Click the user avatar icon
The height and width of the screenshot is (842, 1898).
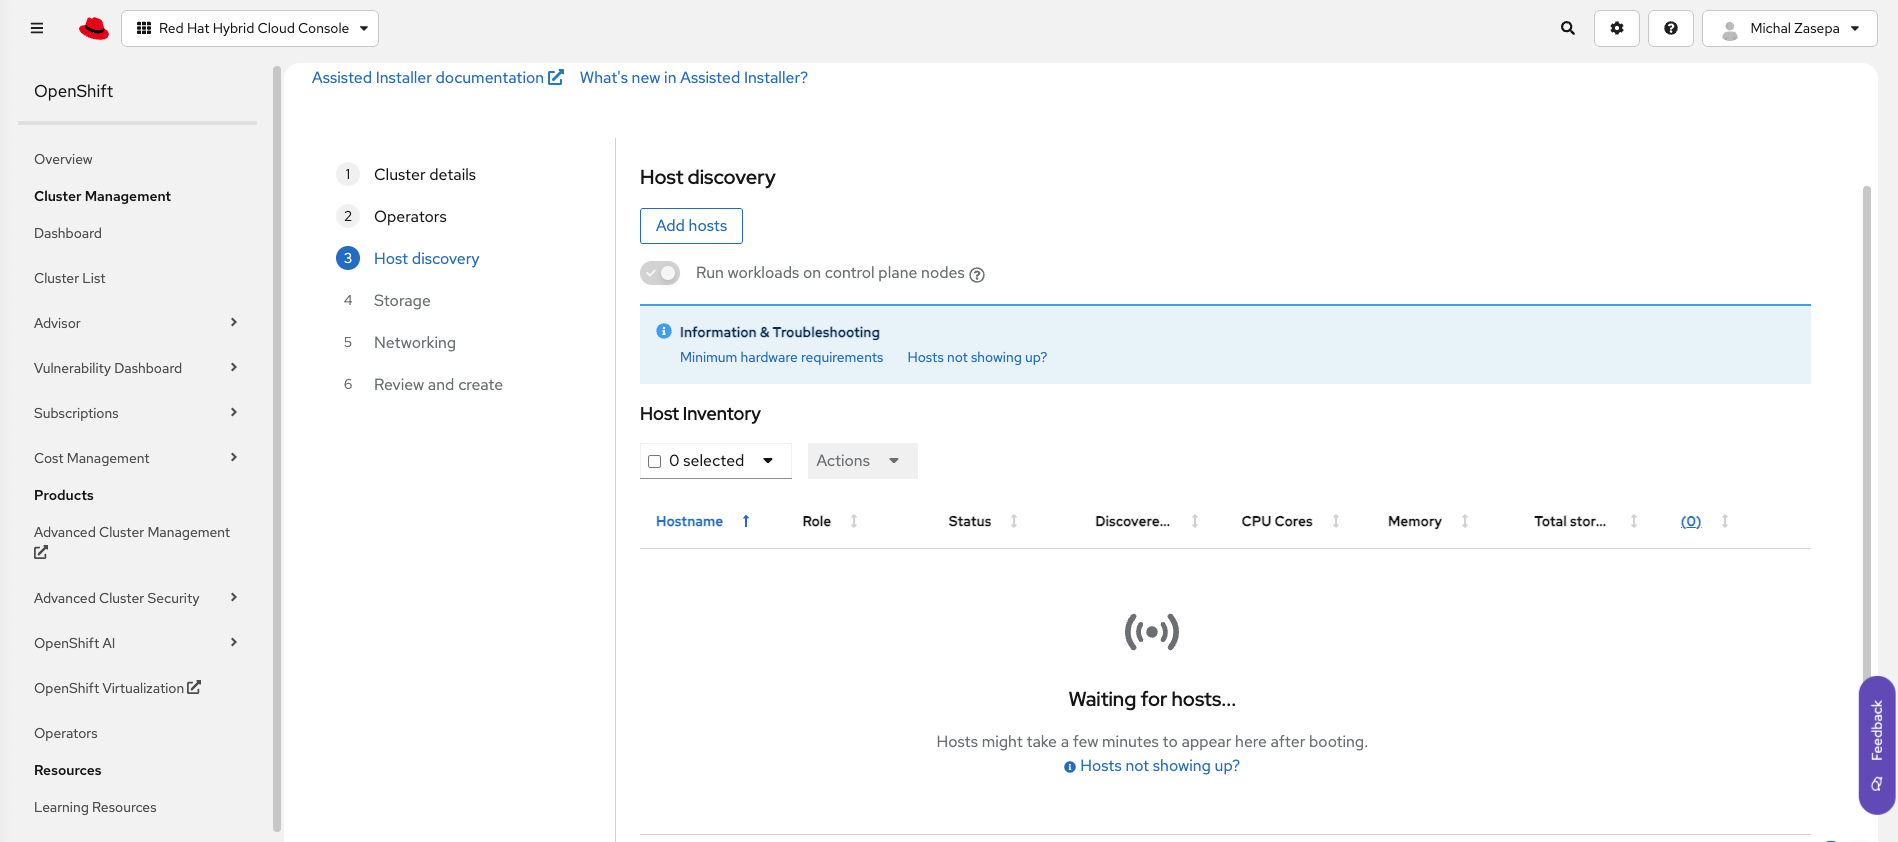click(x=1730, y=29)
